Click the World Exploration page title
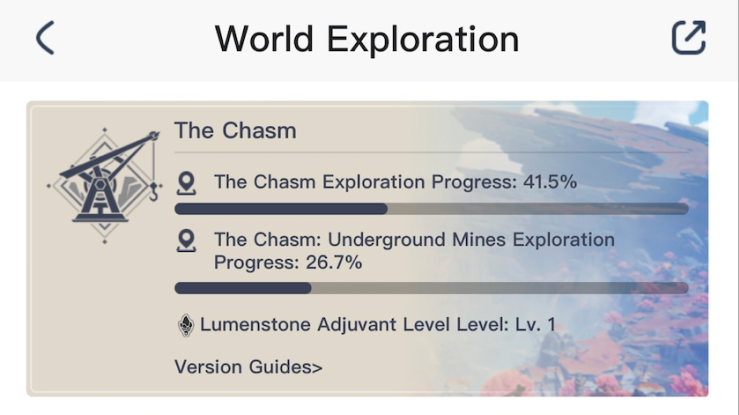The height and width of the screenshot is (415, 739). 367,39
